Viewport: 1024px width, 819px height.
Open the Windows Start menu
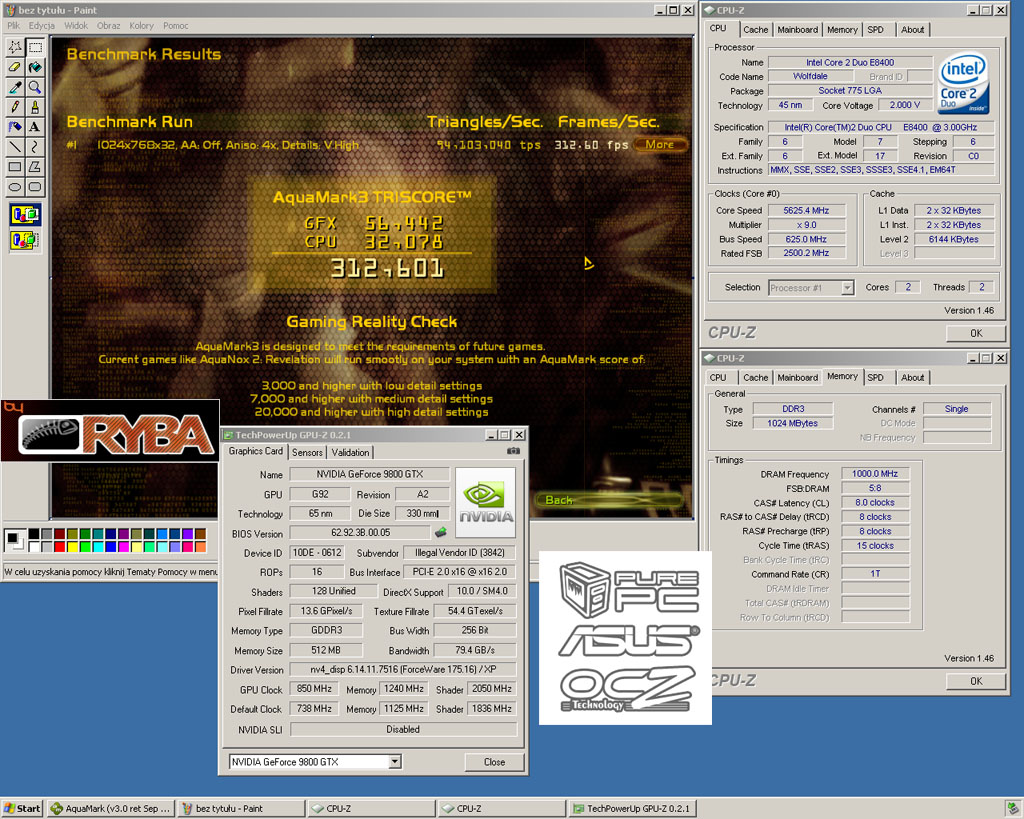pos(22,809)
